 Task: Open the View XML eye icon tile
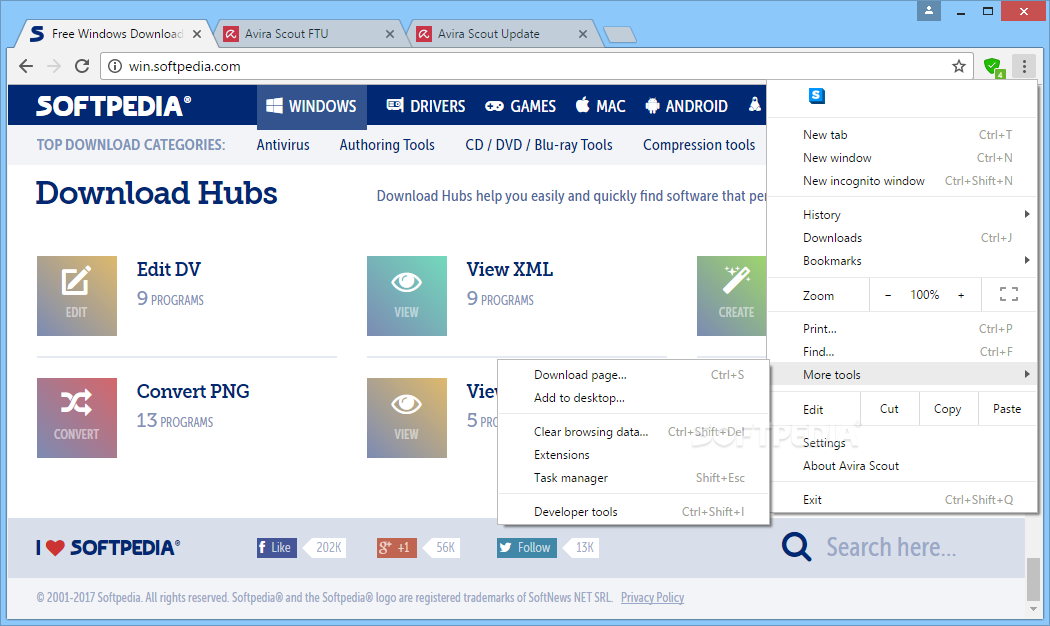coord(406,296)
